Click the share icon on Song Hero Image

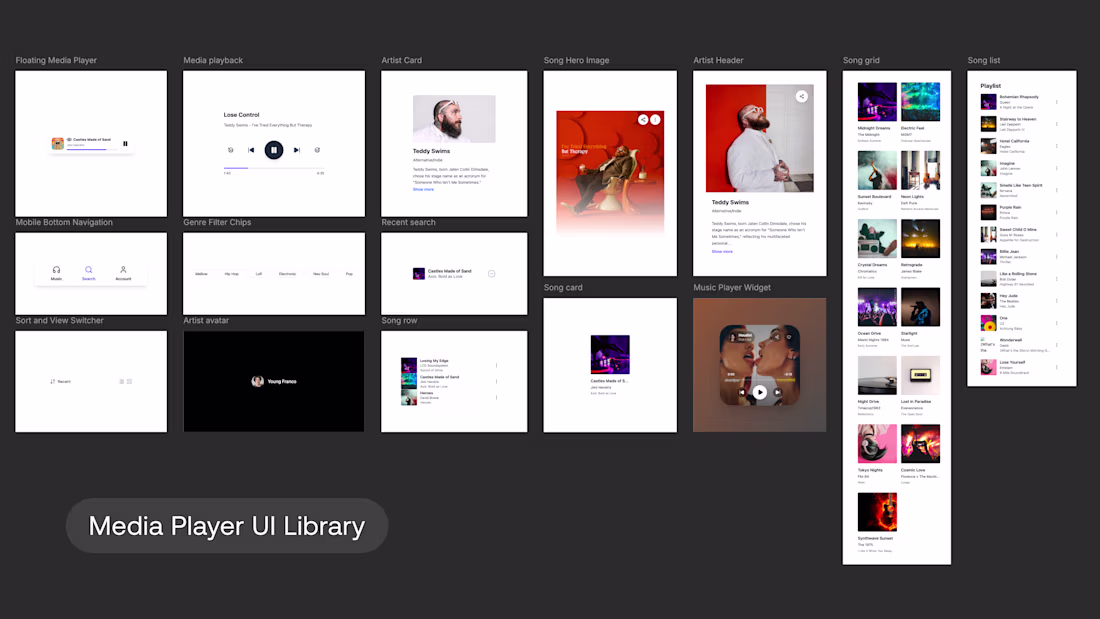pos(643,119)
